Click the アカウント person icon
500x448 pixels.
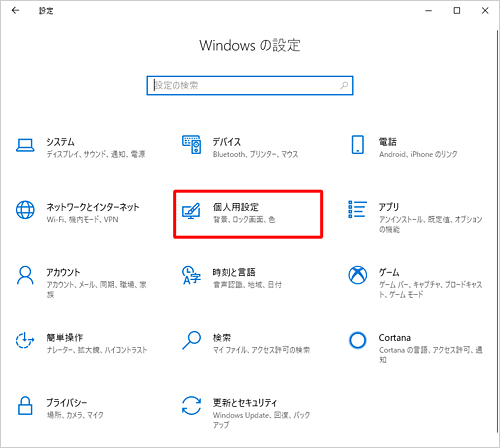pos(25,275)
